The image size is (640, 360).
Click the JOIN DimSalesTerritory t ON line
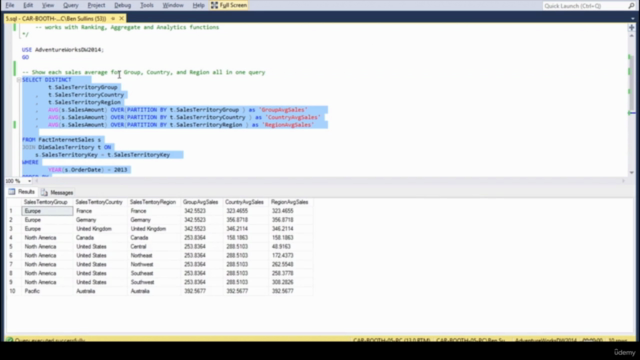67,147
